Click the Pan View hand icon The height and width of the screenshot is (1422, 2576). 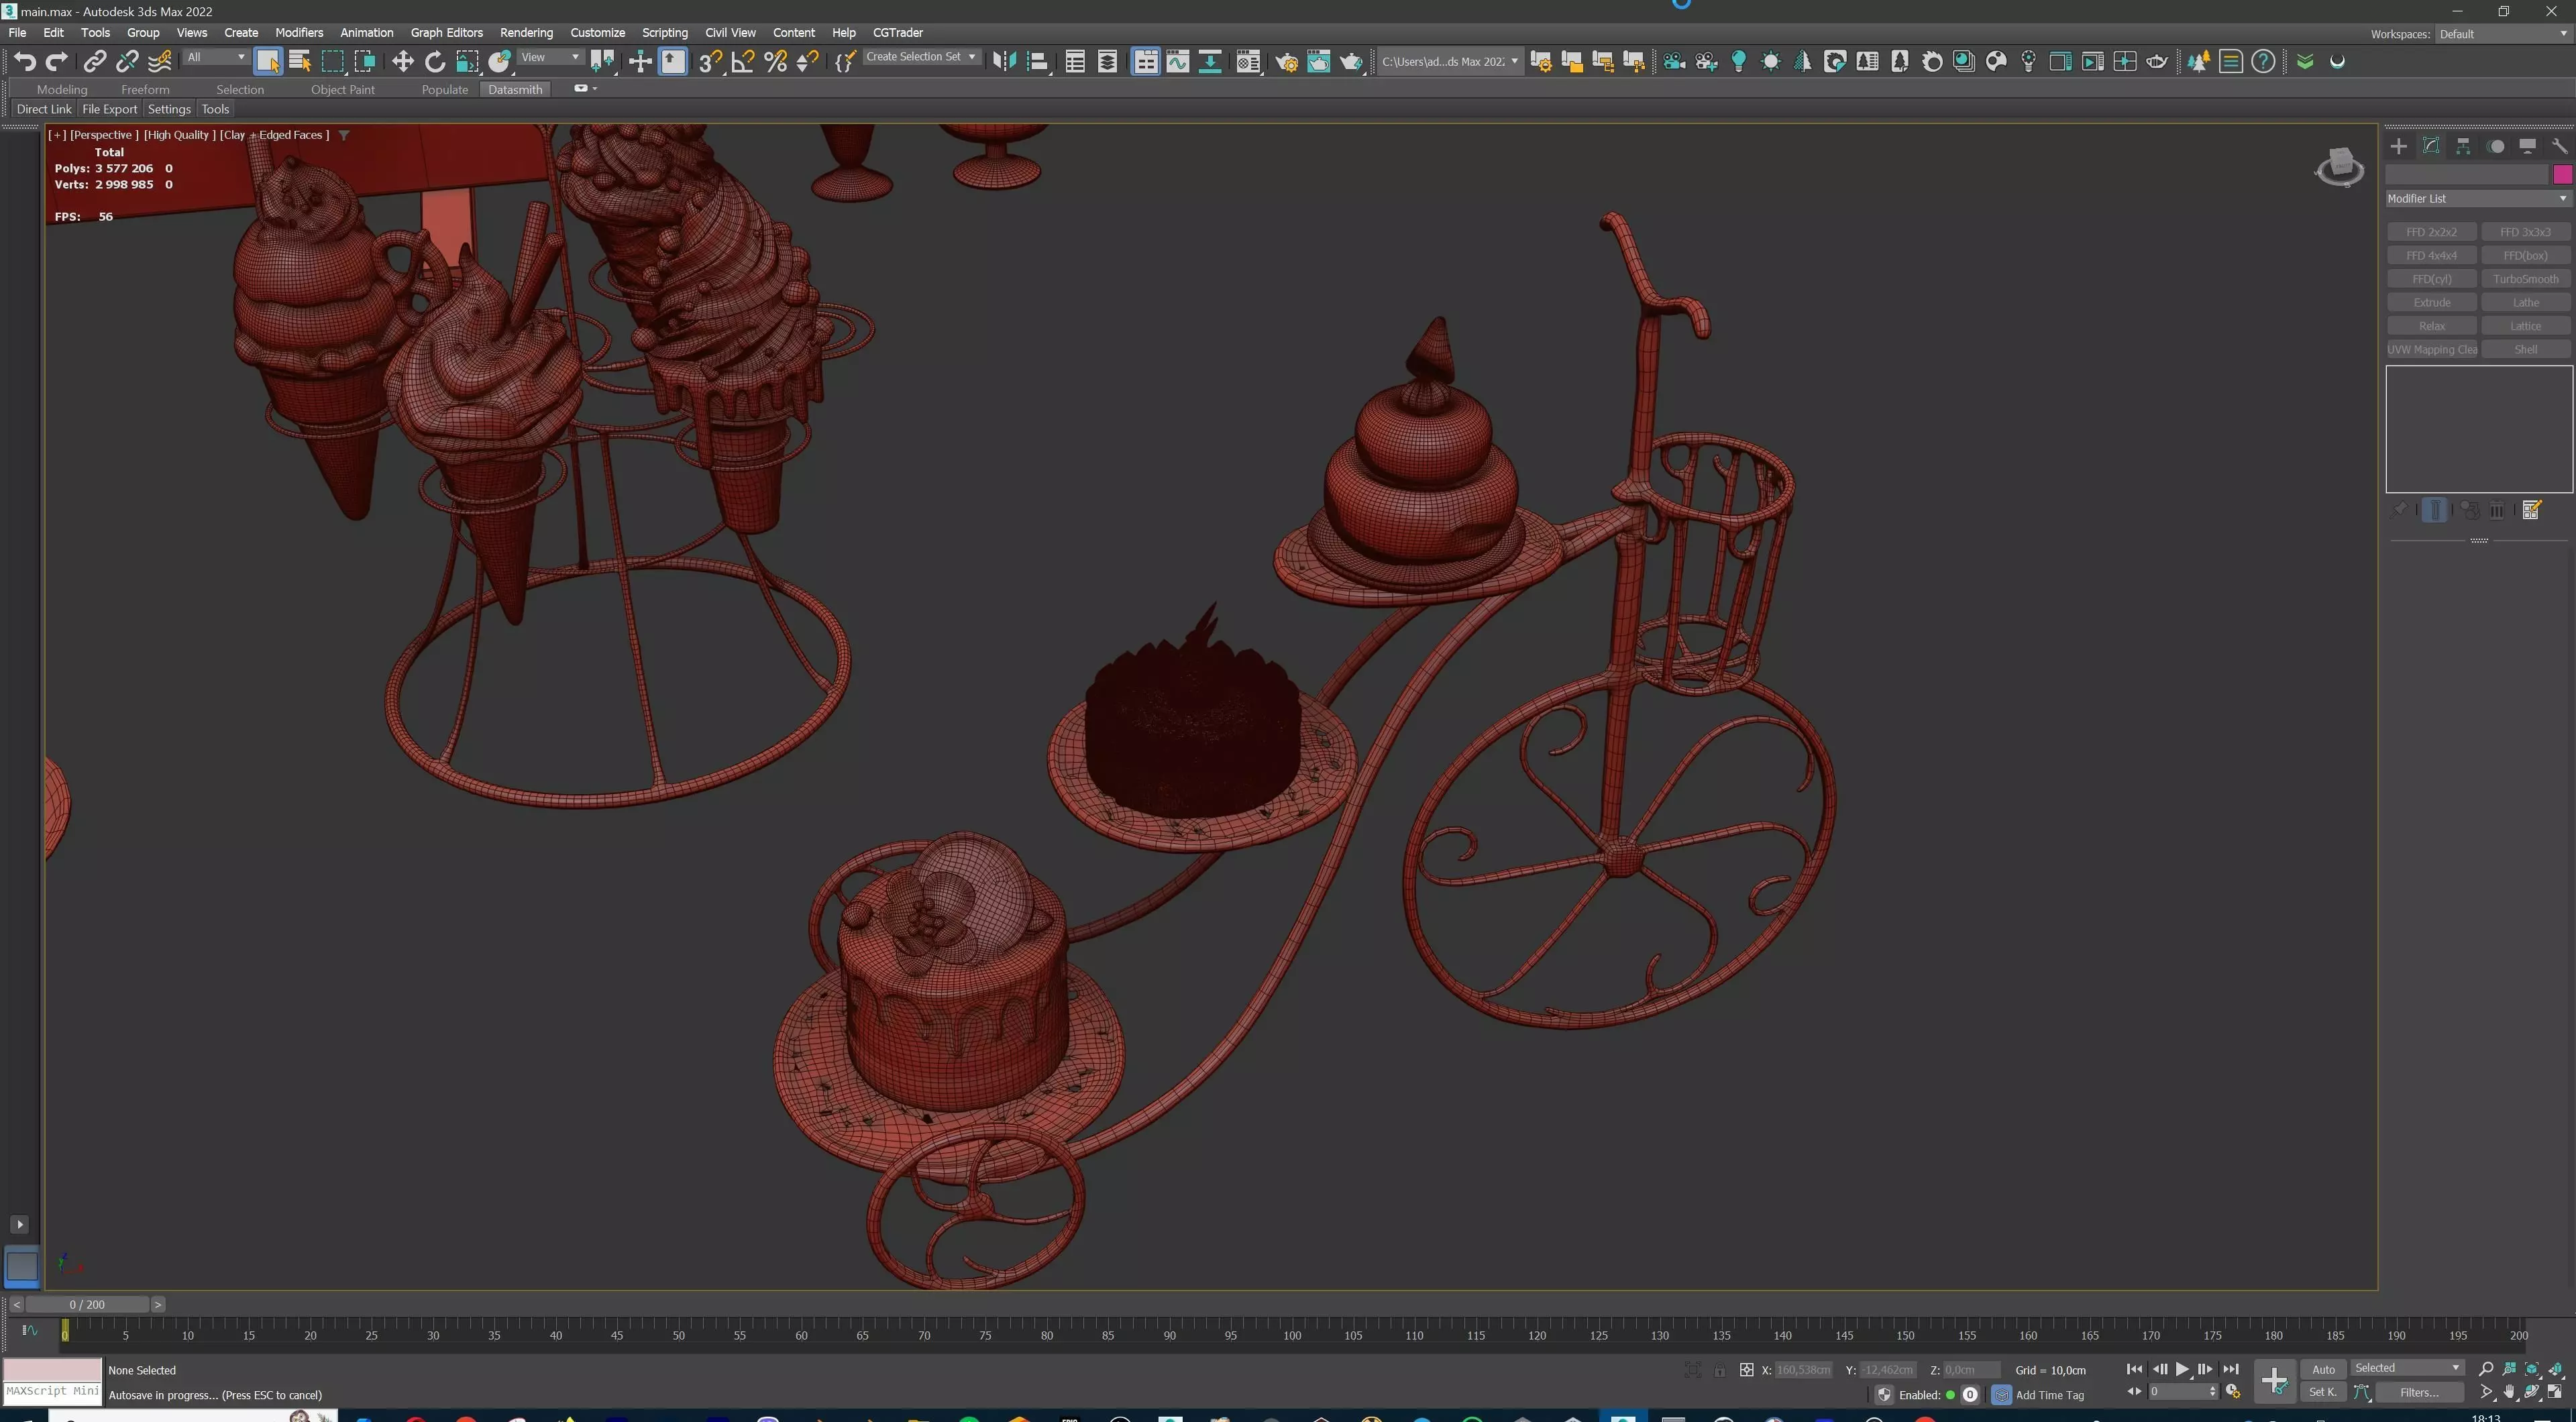2510,1392
